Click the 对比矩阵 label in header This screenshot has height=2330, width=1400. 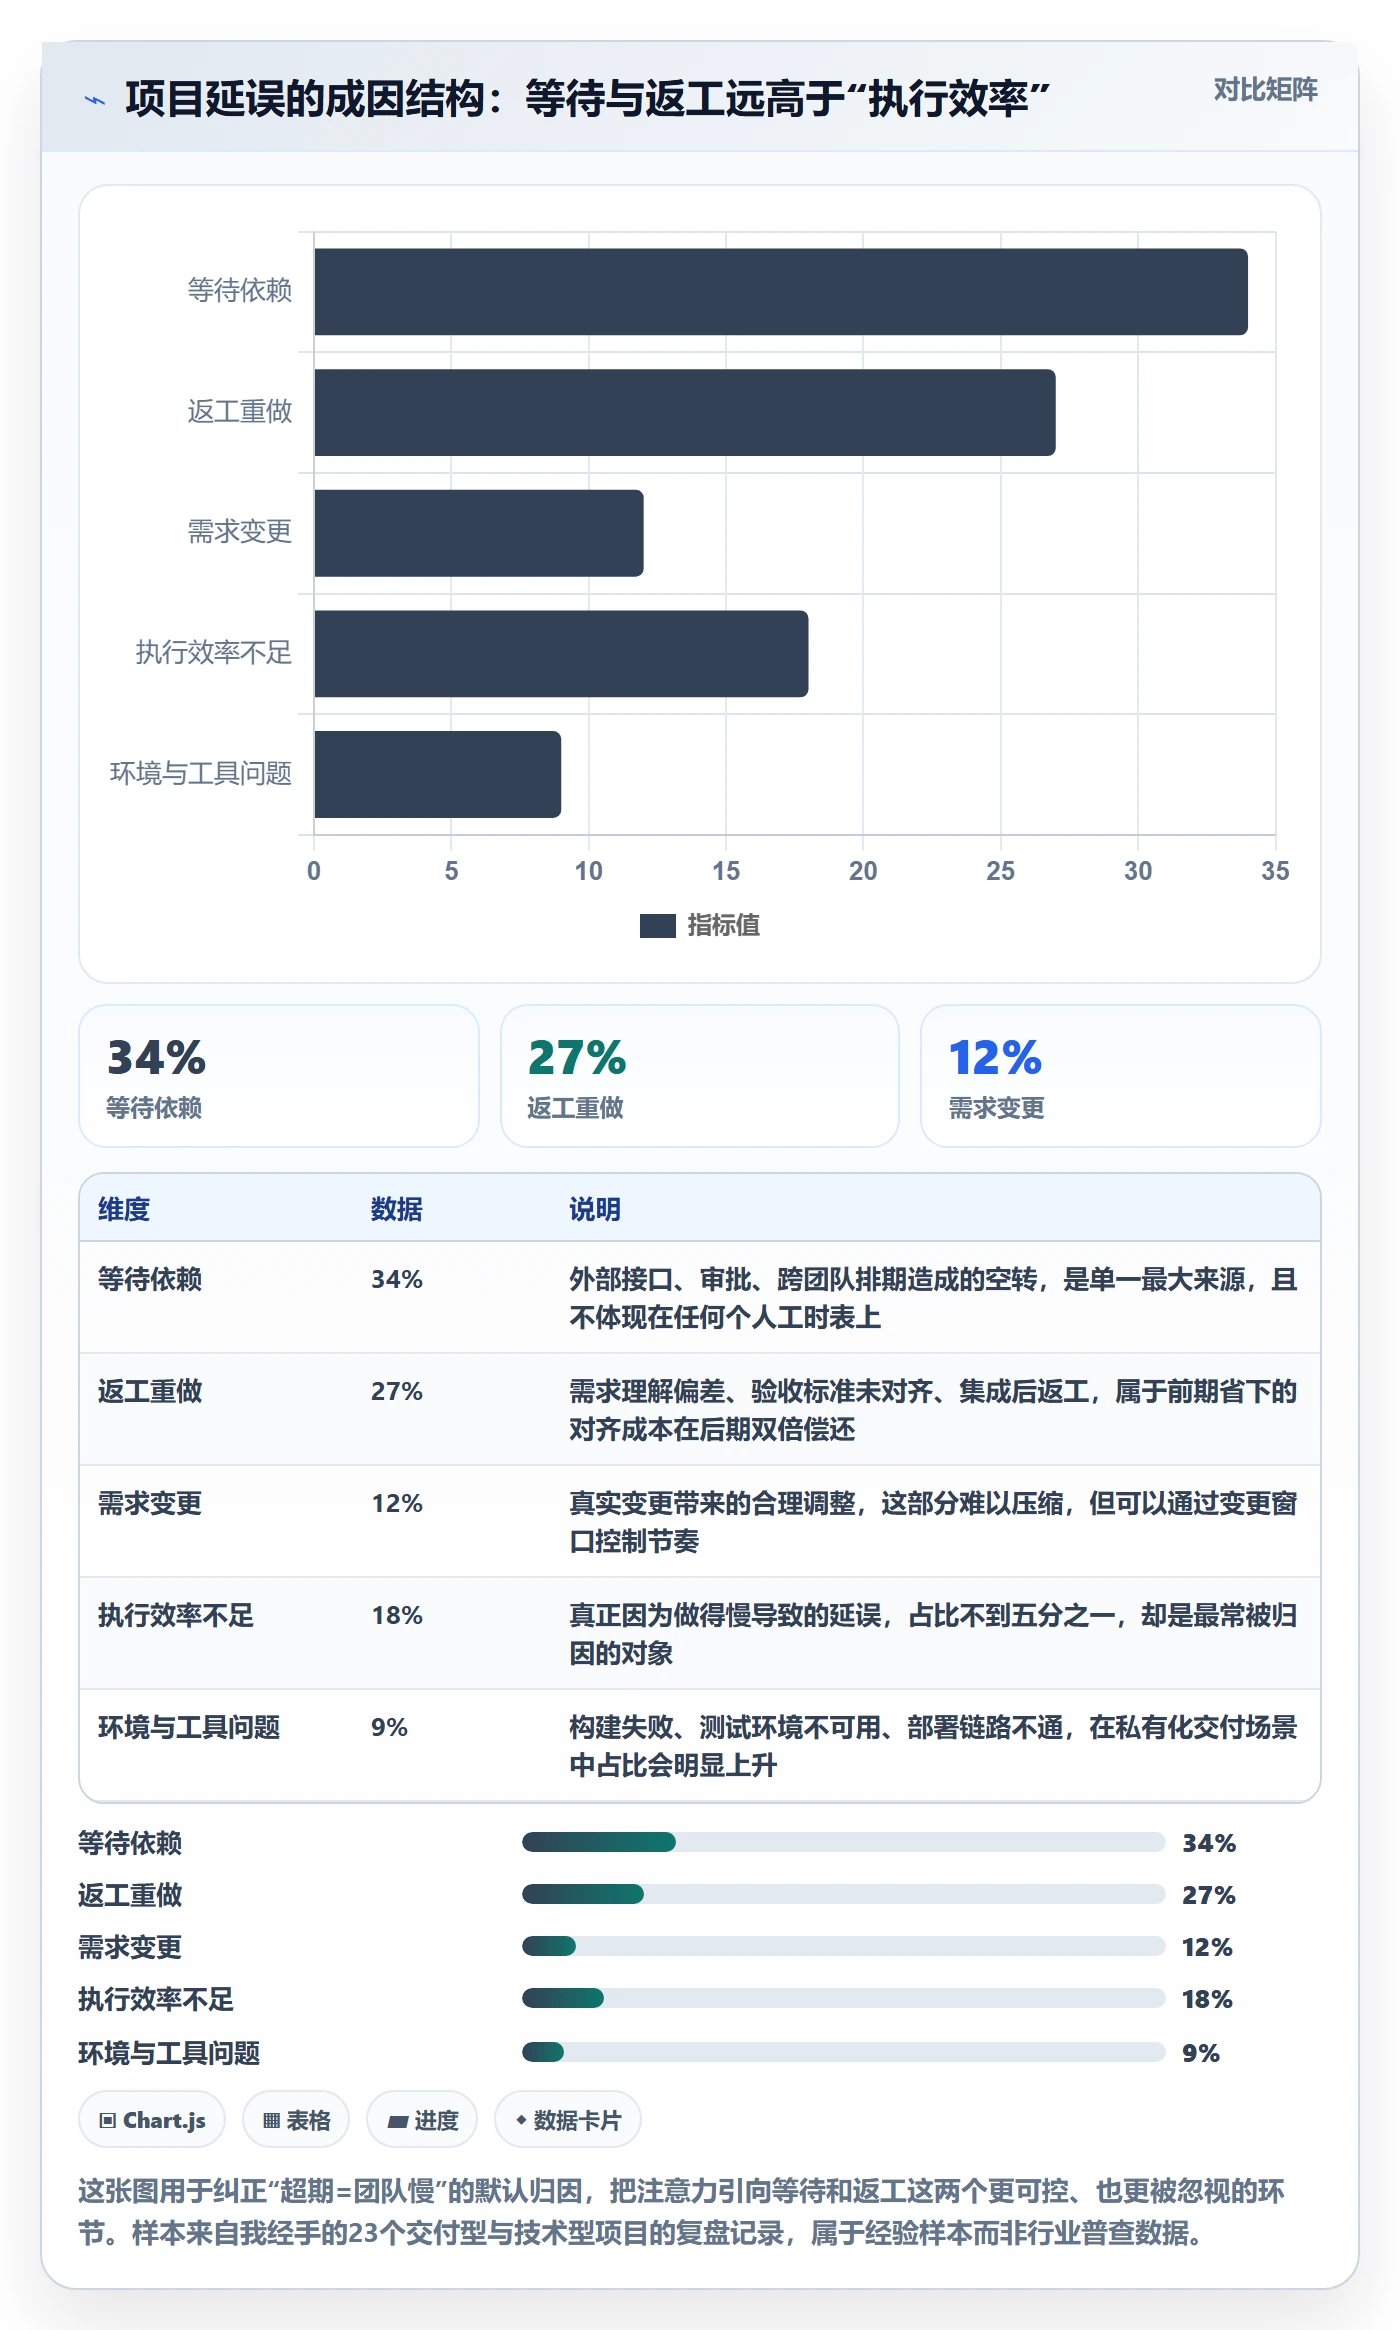tap(1265, 90)
